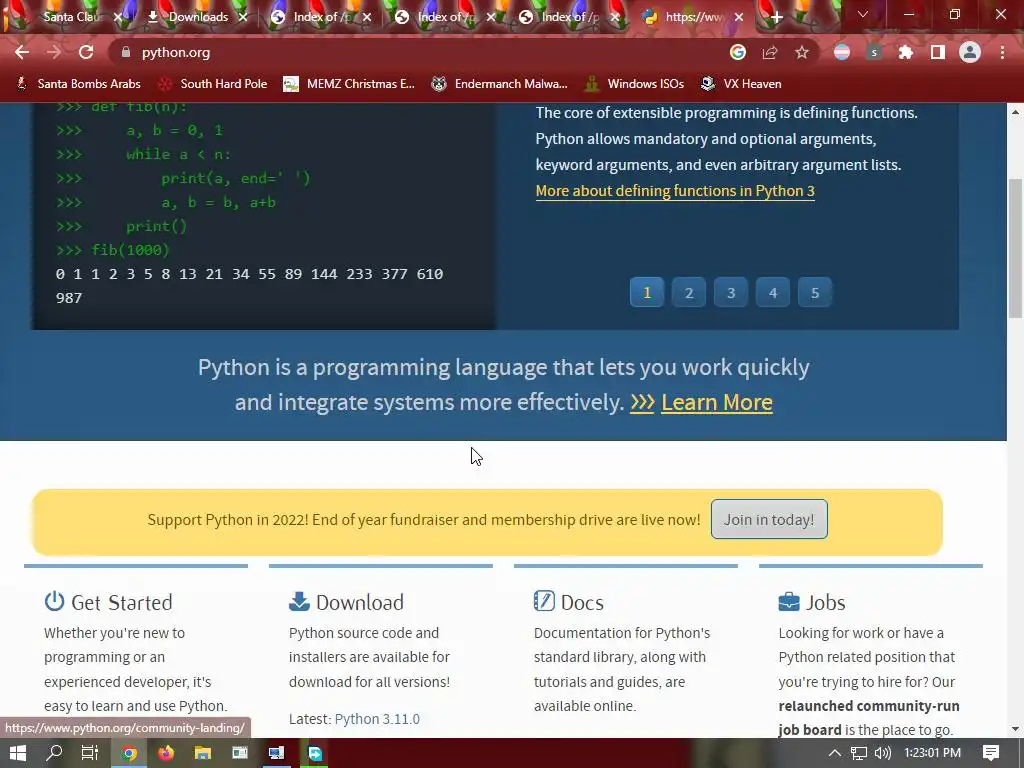Open the Jobs heading link

pos(825,602)
